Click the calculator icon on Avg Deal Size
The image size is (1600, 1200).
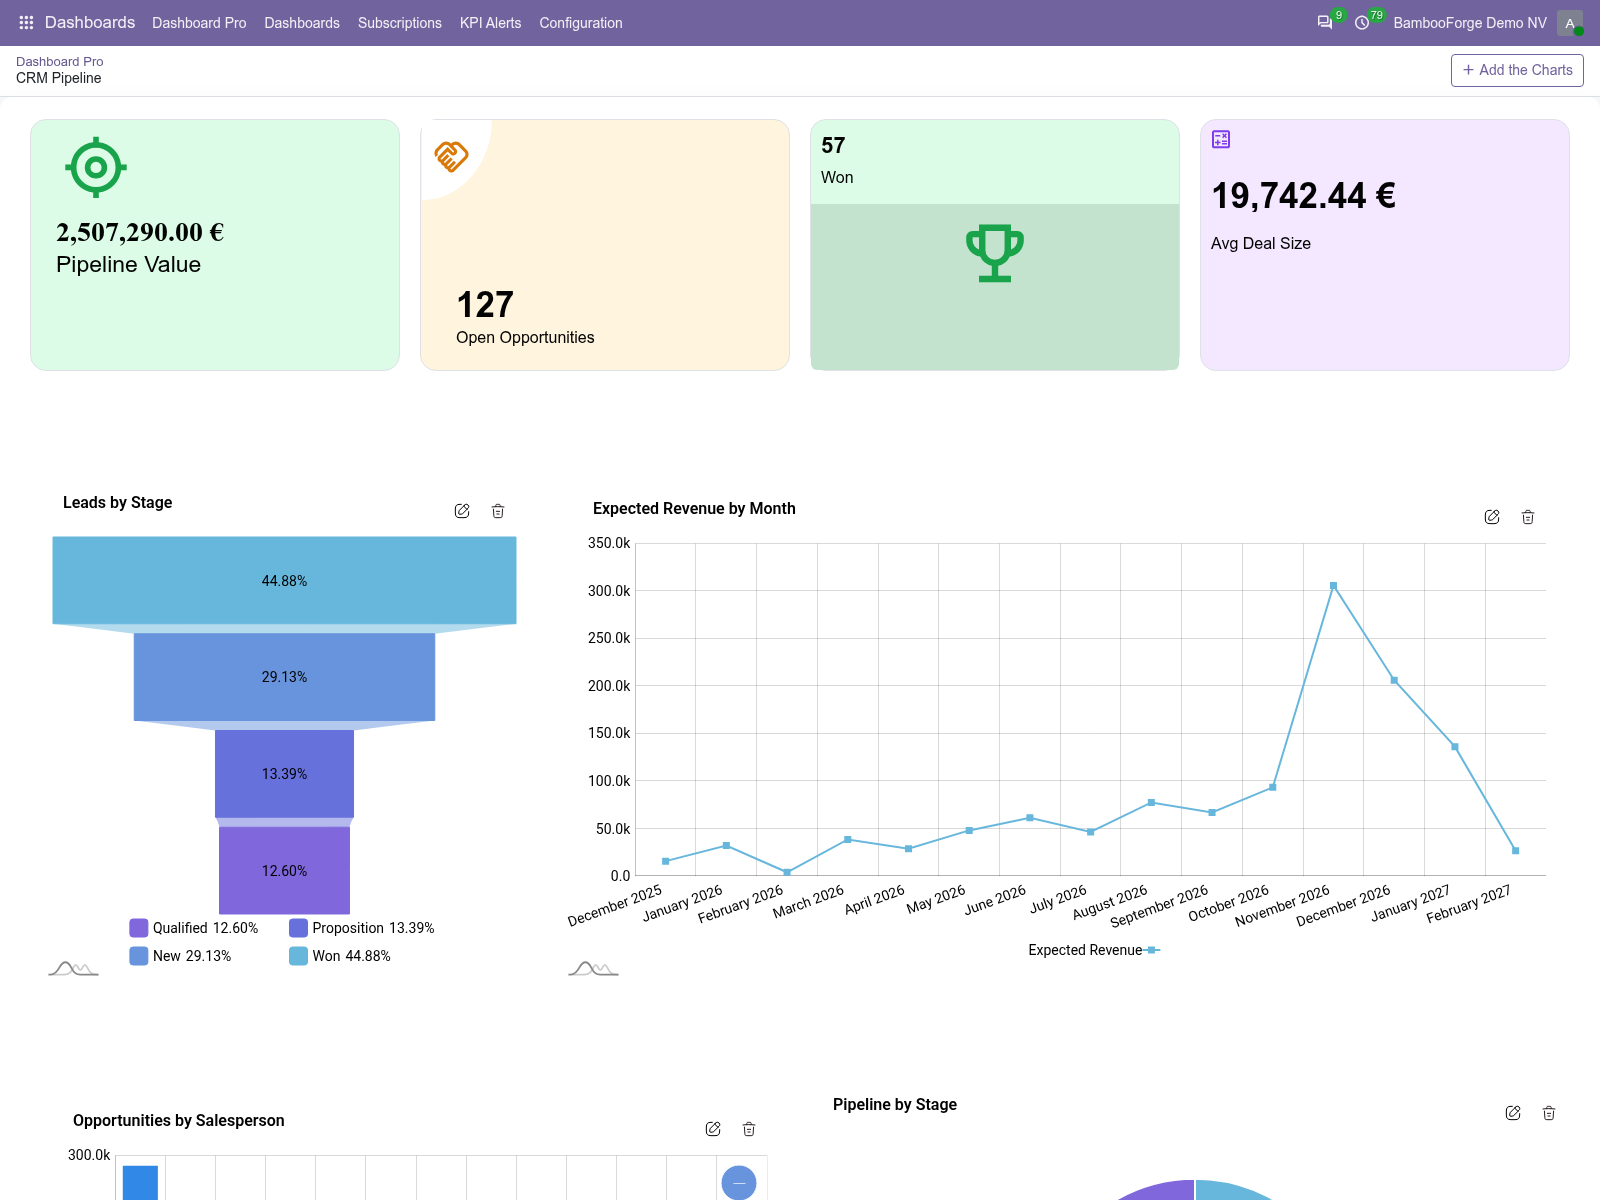[1221, 139]
